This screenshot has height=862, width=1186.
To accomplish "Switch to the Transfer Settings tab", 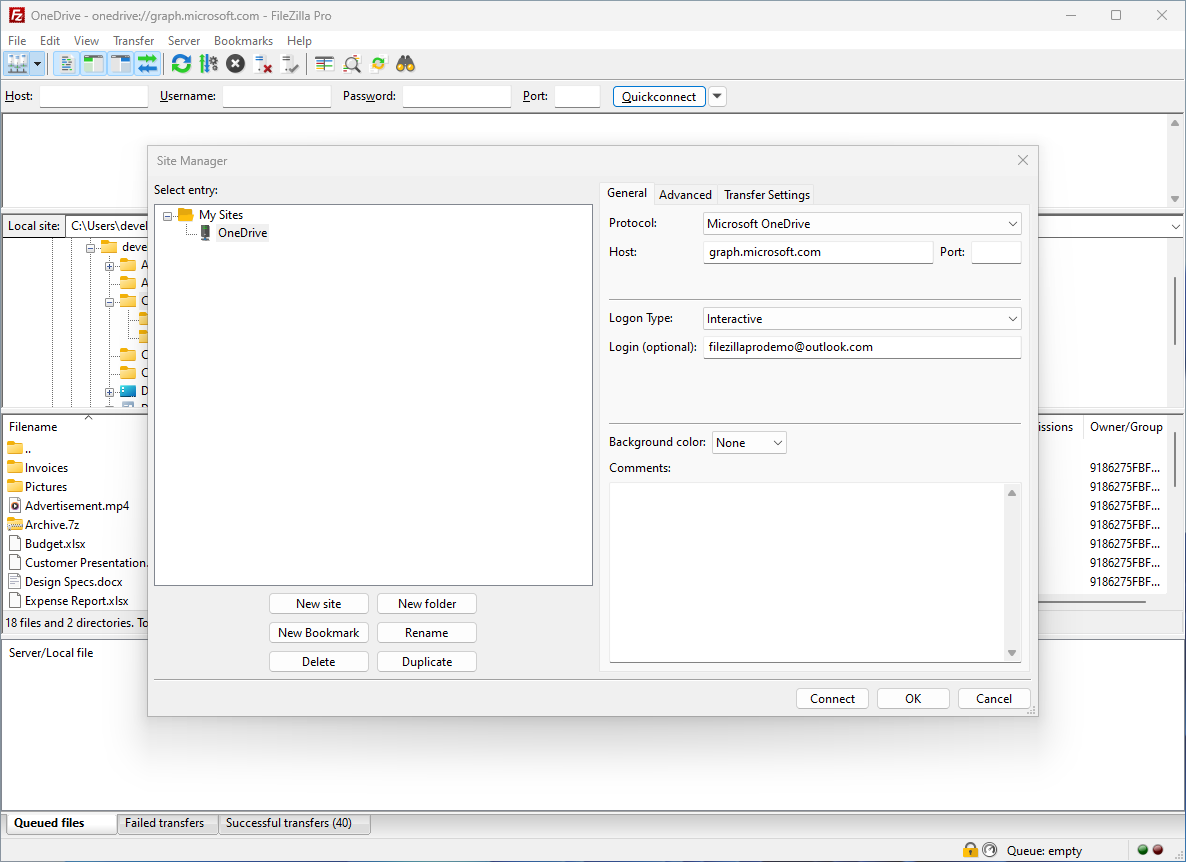I will click(x=766, y=194).
